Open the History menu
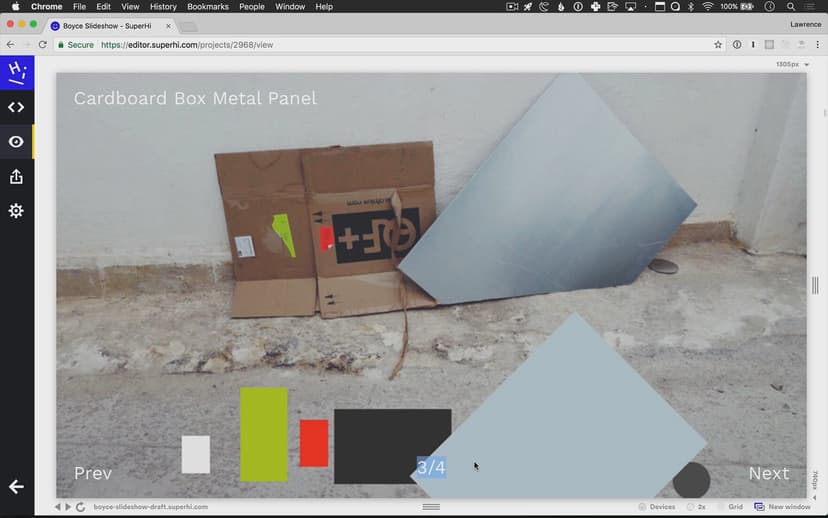The image size is (828, 518). [x=163, y=7]
